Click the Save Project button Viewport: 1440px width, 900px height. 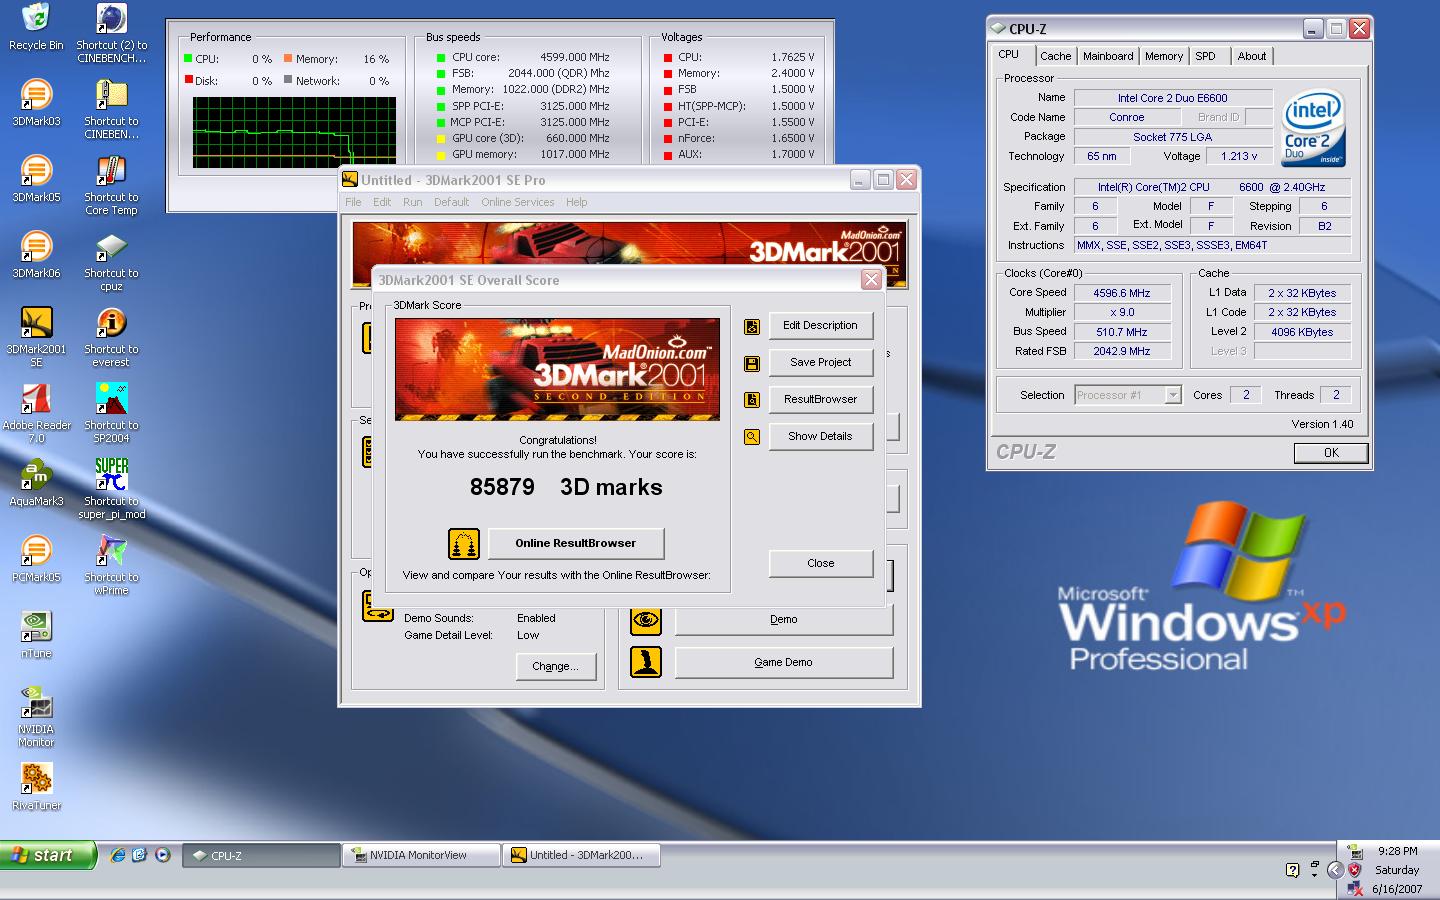(820, 363)
